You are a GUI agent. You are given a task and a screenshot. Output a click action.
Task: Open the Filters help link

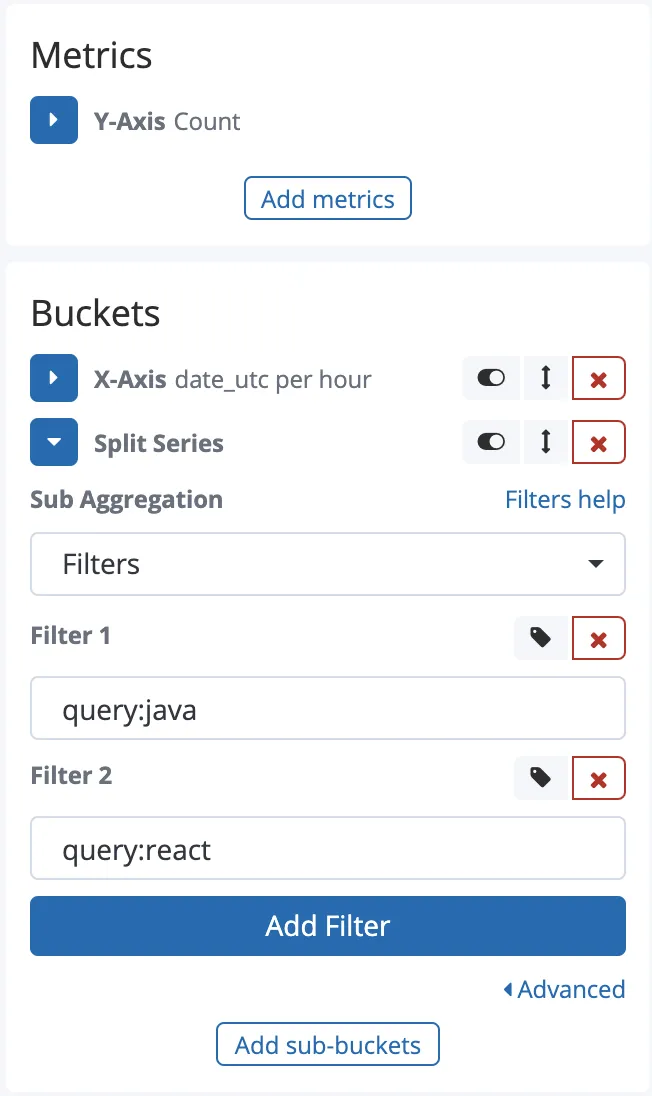point(565,499)
